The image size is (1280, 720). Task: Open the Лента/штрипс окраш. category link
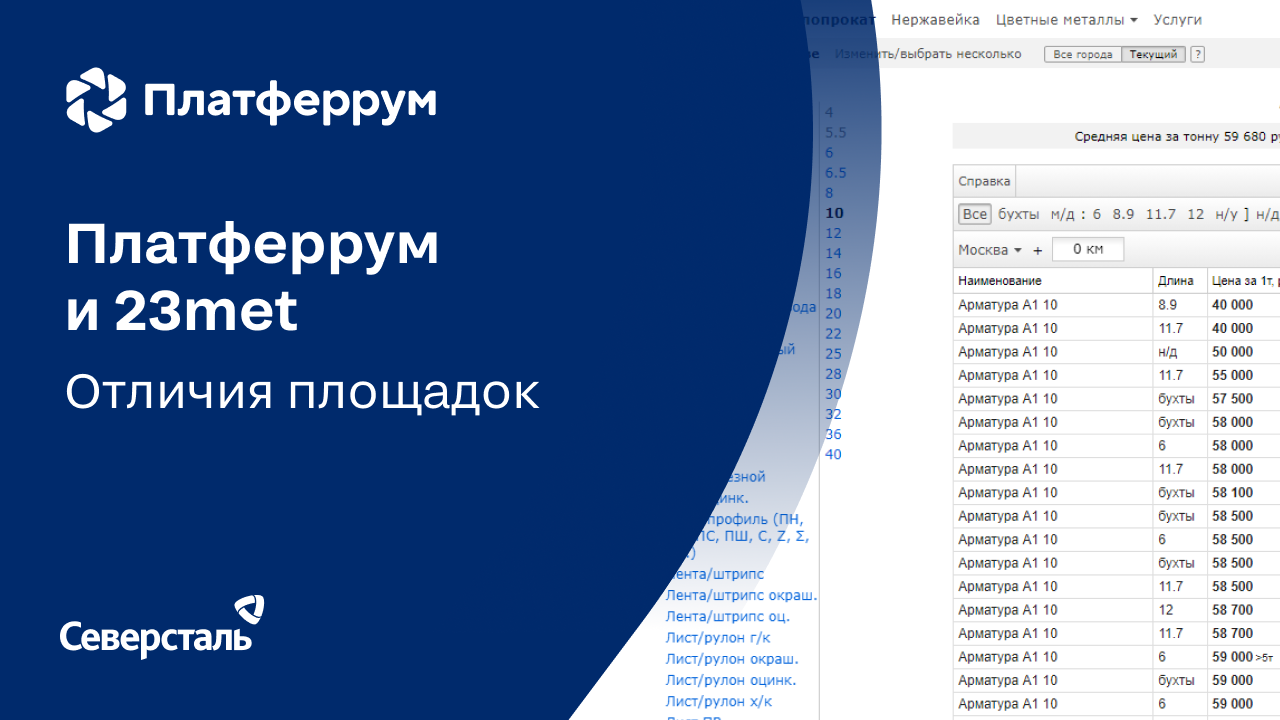click(741, 595)
